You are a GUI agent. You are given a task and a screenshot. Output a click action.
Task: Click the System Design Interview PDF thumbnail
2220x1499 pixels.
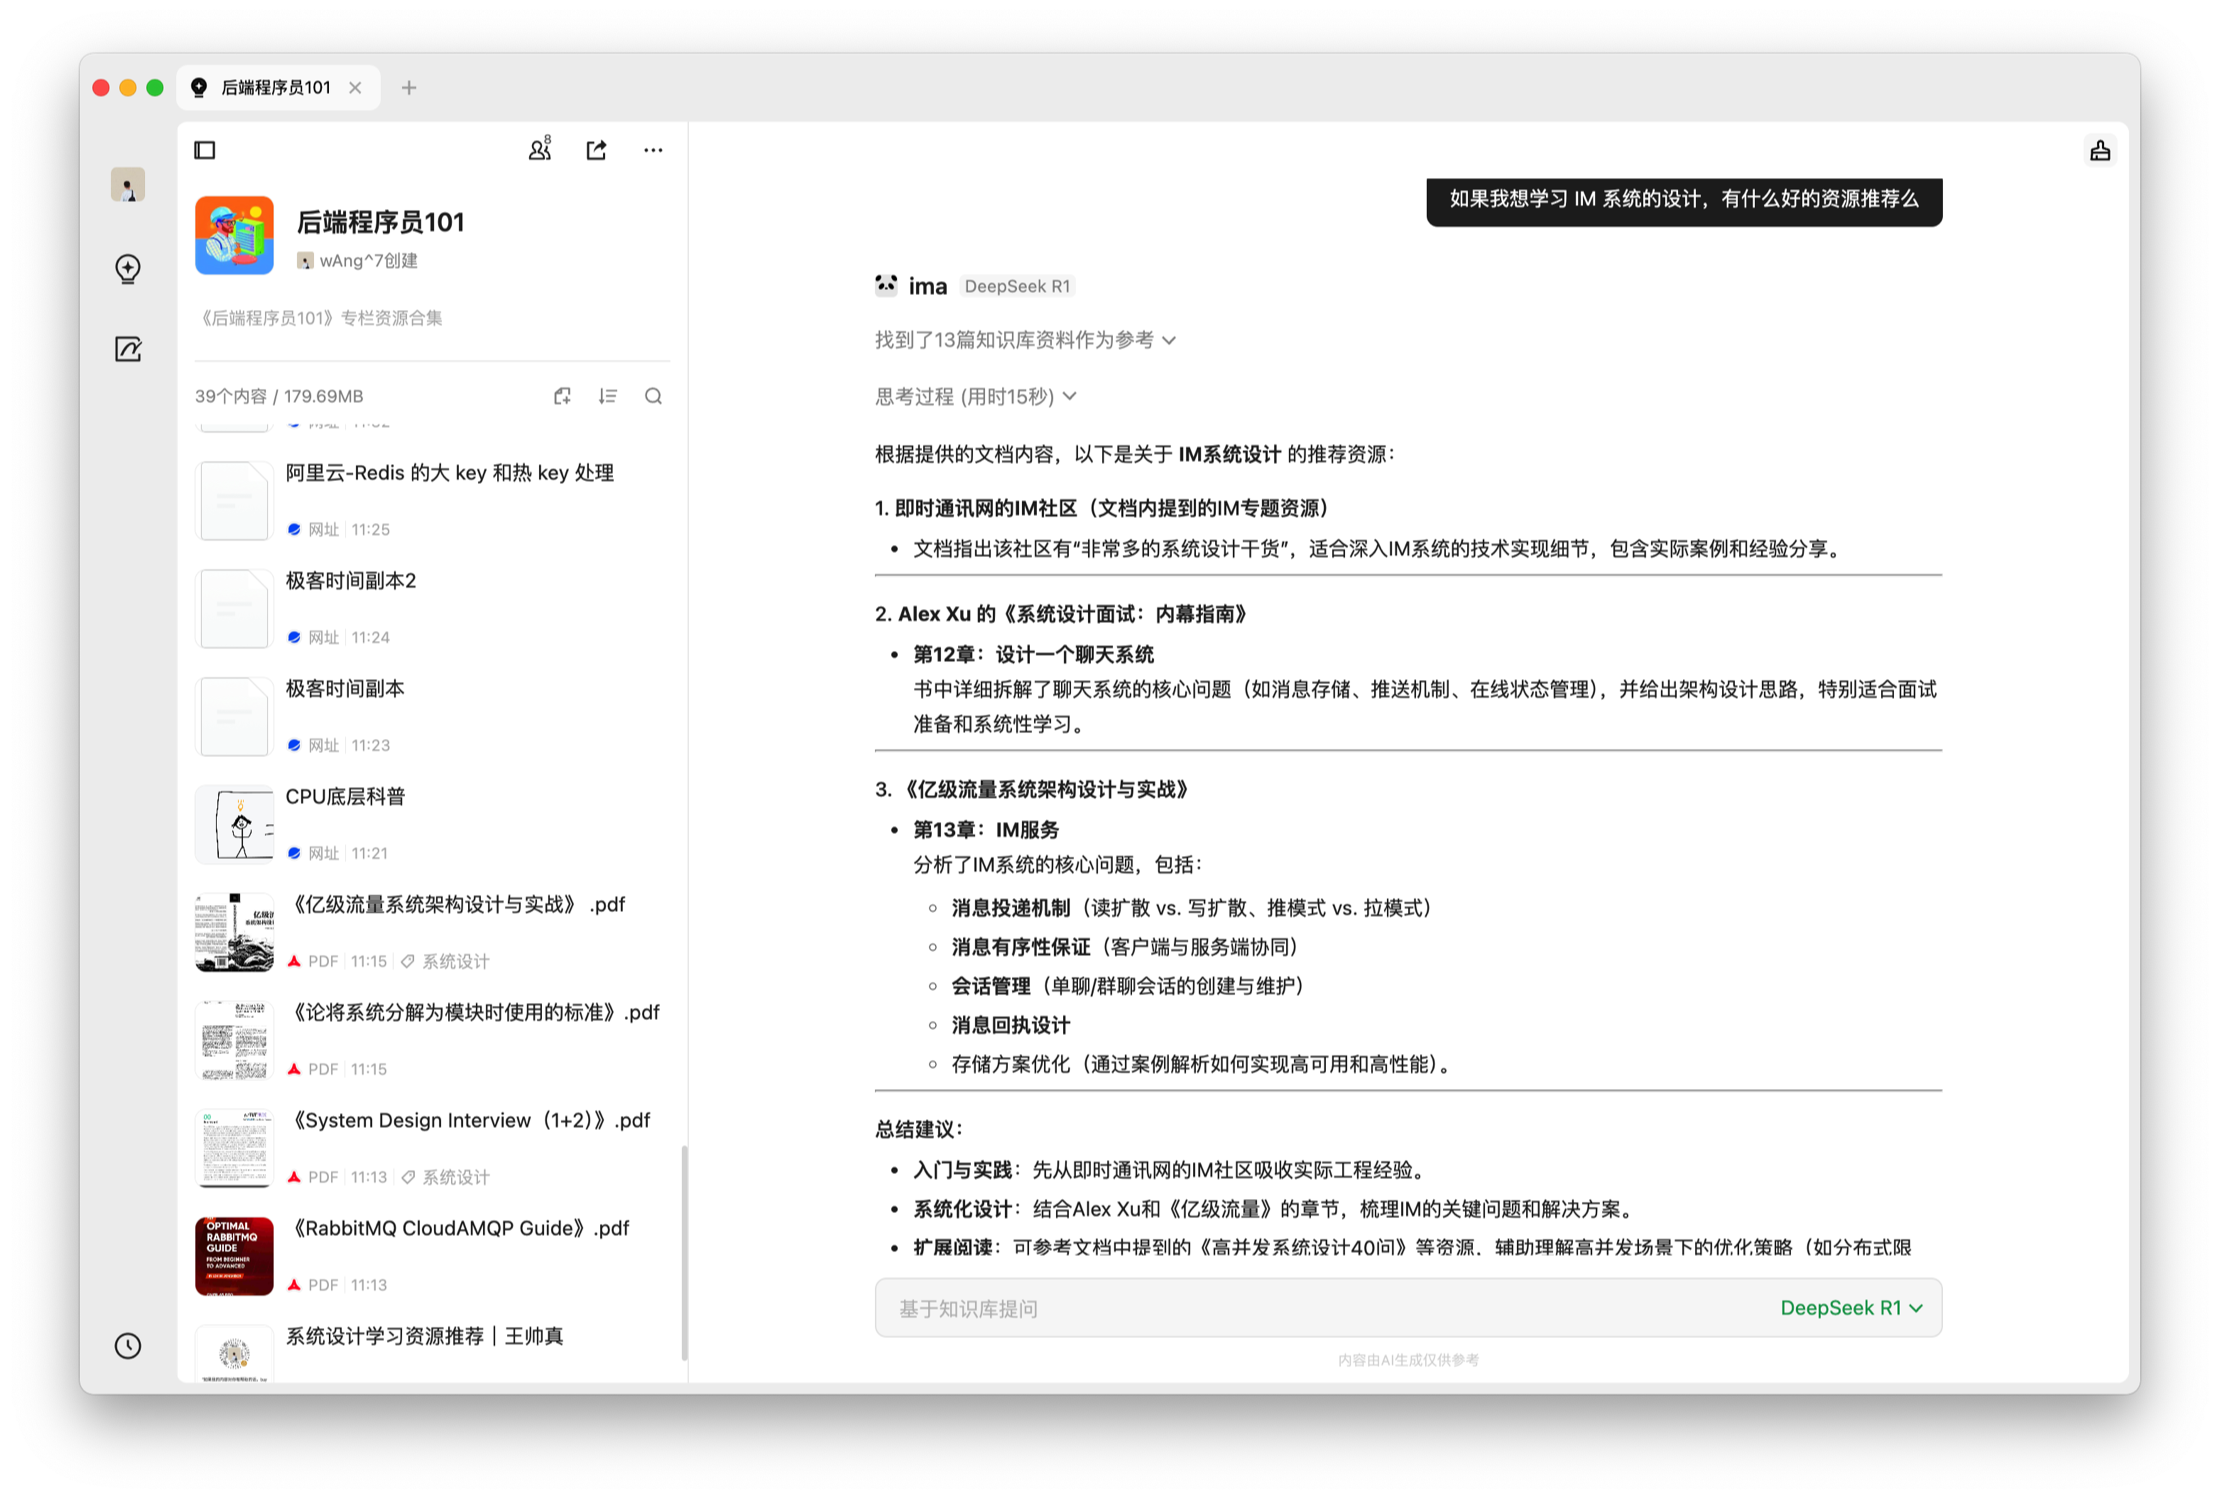234,1148
